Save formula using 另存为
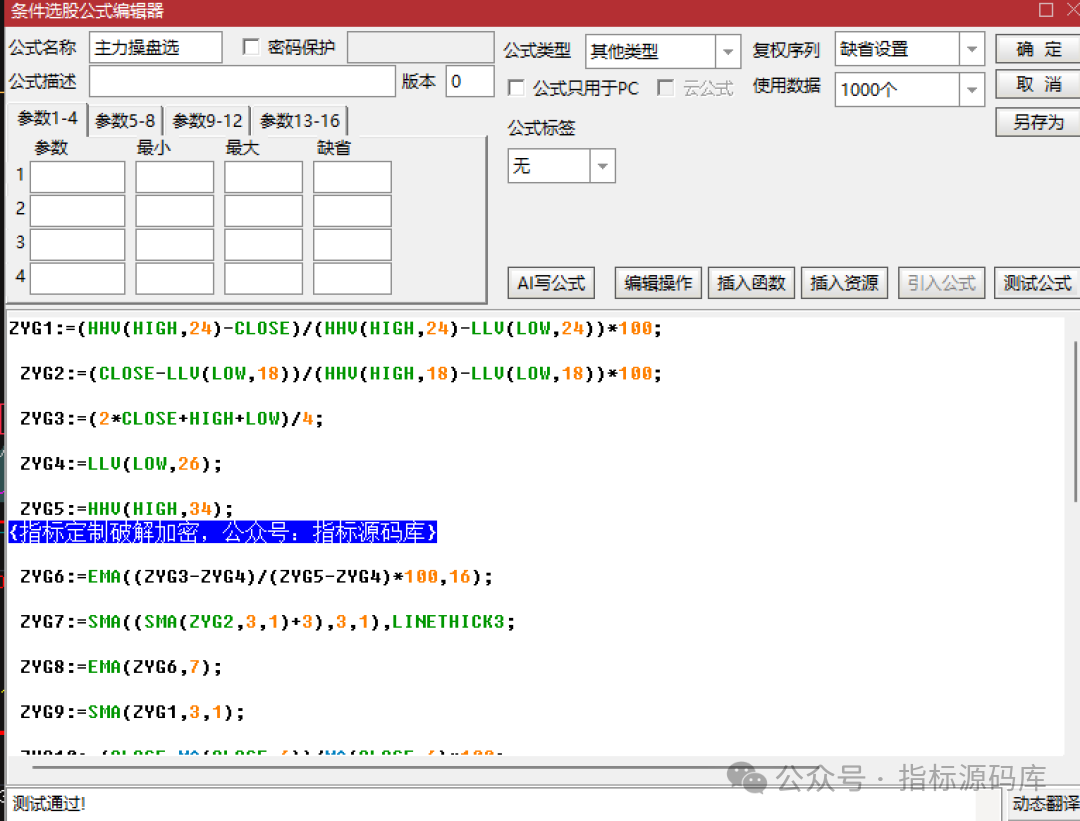Screen dimensions: 1080x821 (x=1038, y=122)
